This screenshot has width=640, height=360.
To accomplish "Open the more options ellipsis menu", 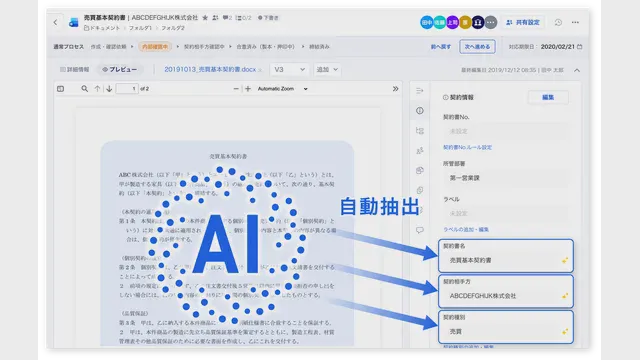I will tap(575, 22).
